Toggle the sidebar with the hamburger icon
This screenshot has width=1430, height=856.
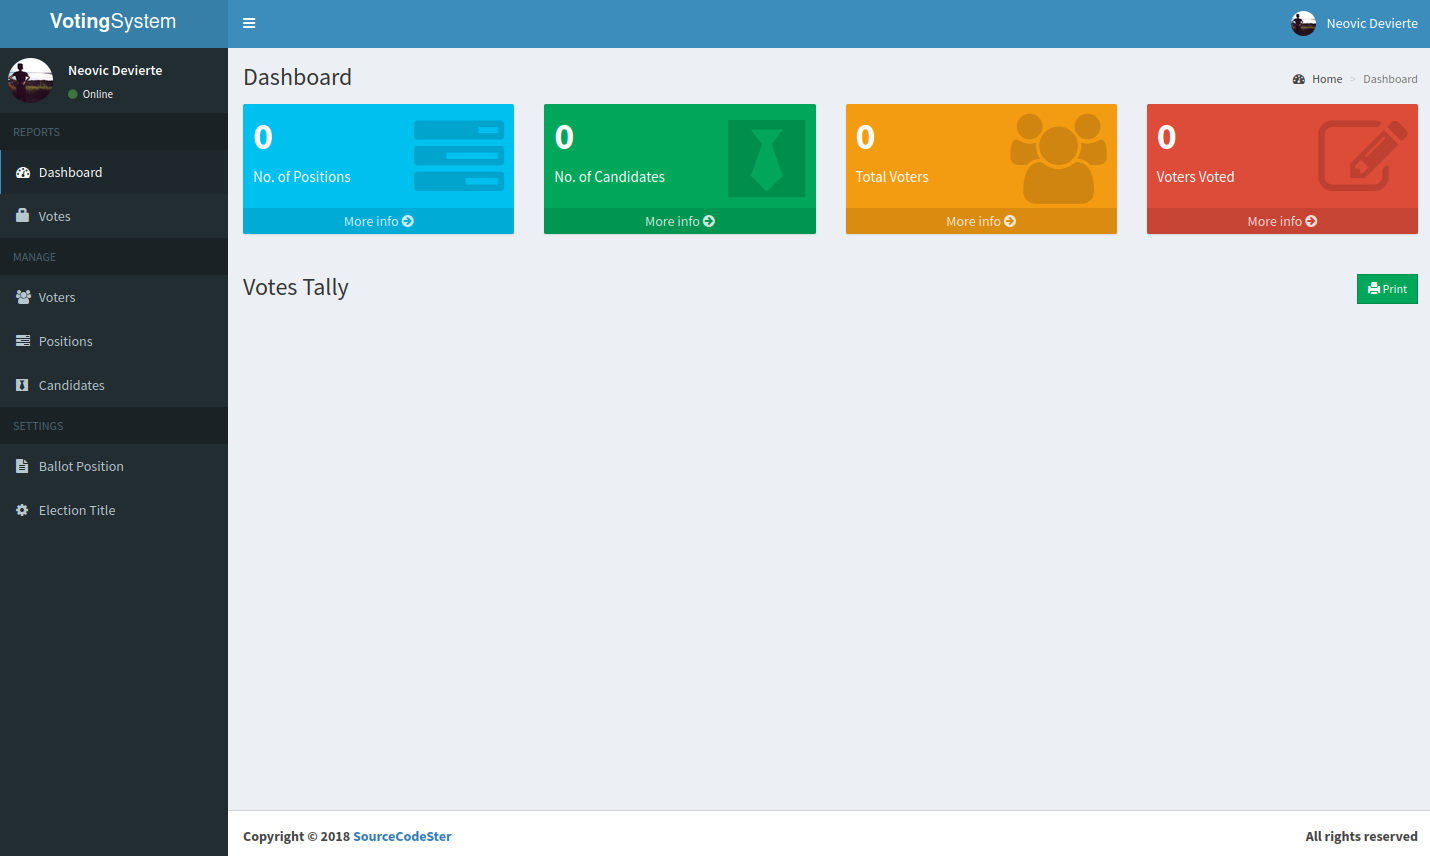pos(249,23)
